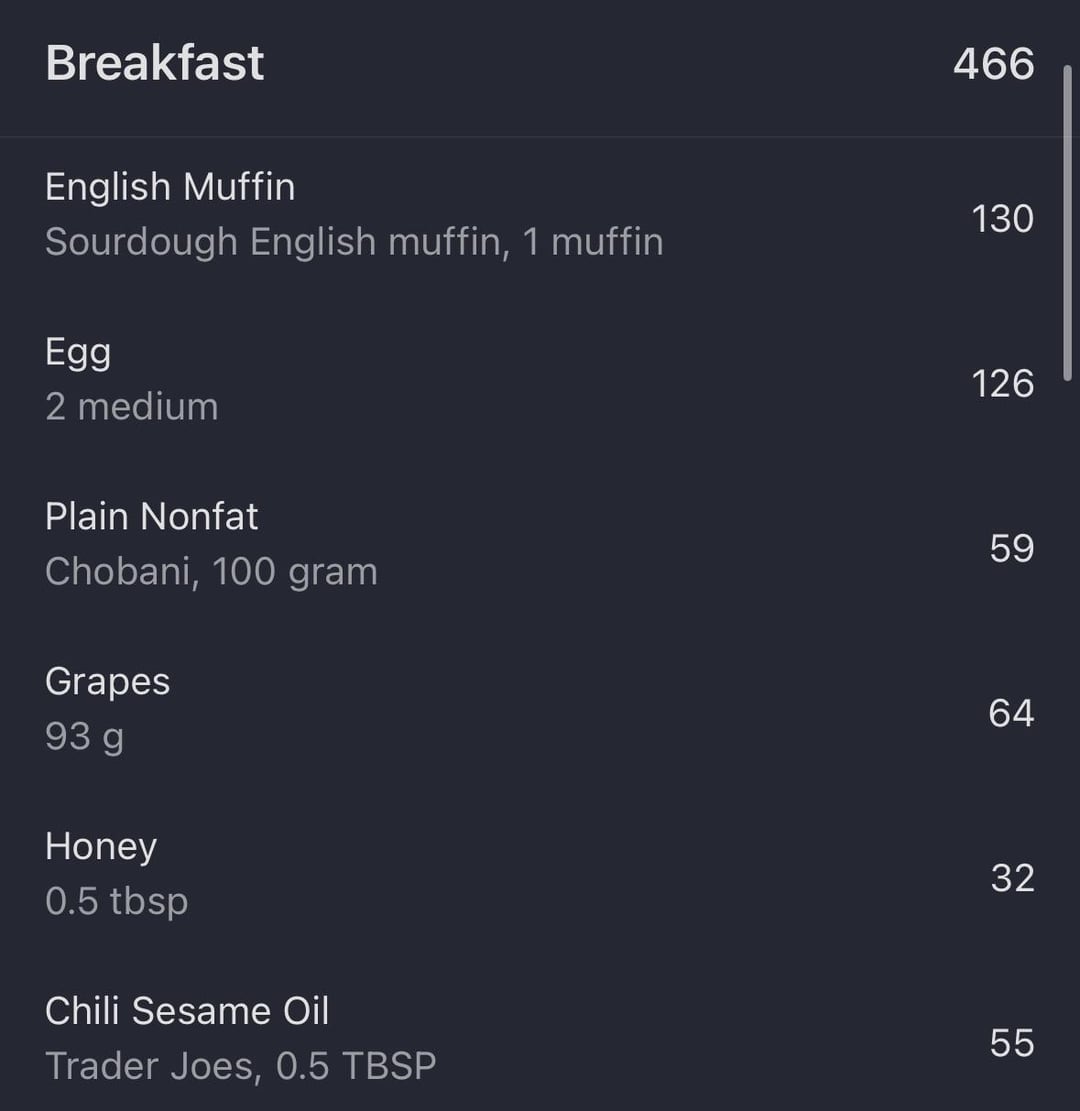
Task: Click the vertical scrollbar thumb
Action: [x=1068, y=223]
